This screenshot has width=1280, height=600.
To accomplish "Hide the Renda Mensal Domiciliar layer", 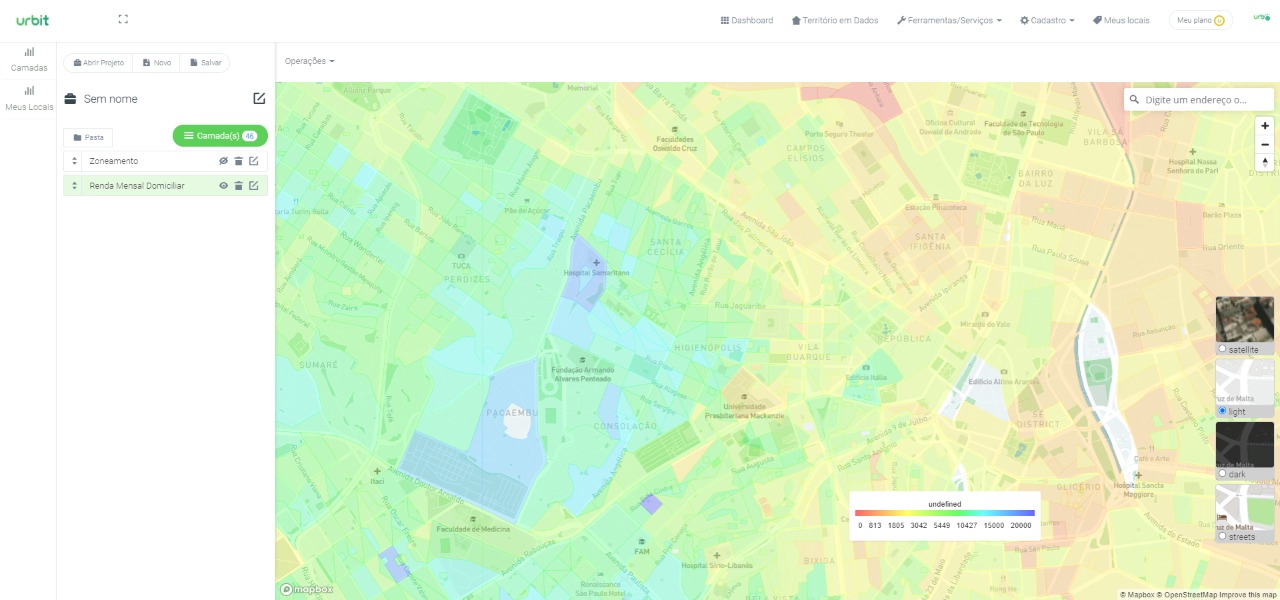I will (224, 186).
